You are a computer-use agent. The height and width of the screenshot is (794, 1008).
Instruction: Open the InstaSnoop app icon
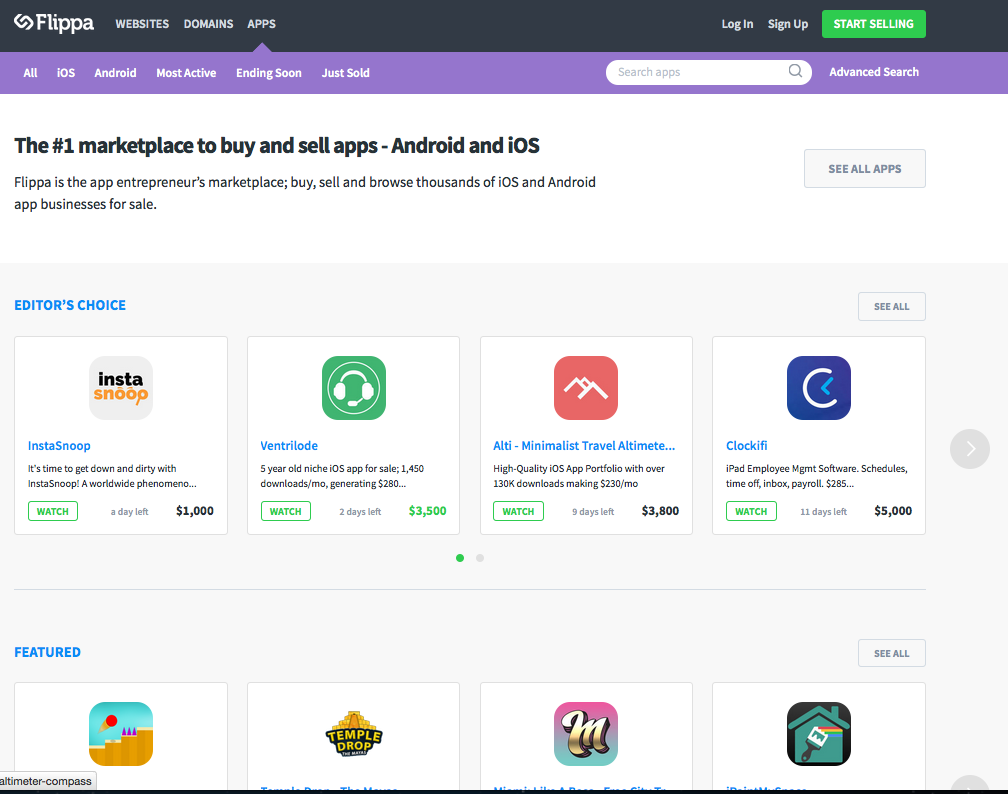point(121,388)
